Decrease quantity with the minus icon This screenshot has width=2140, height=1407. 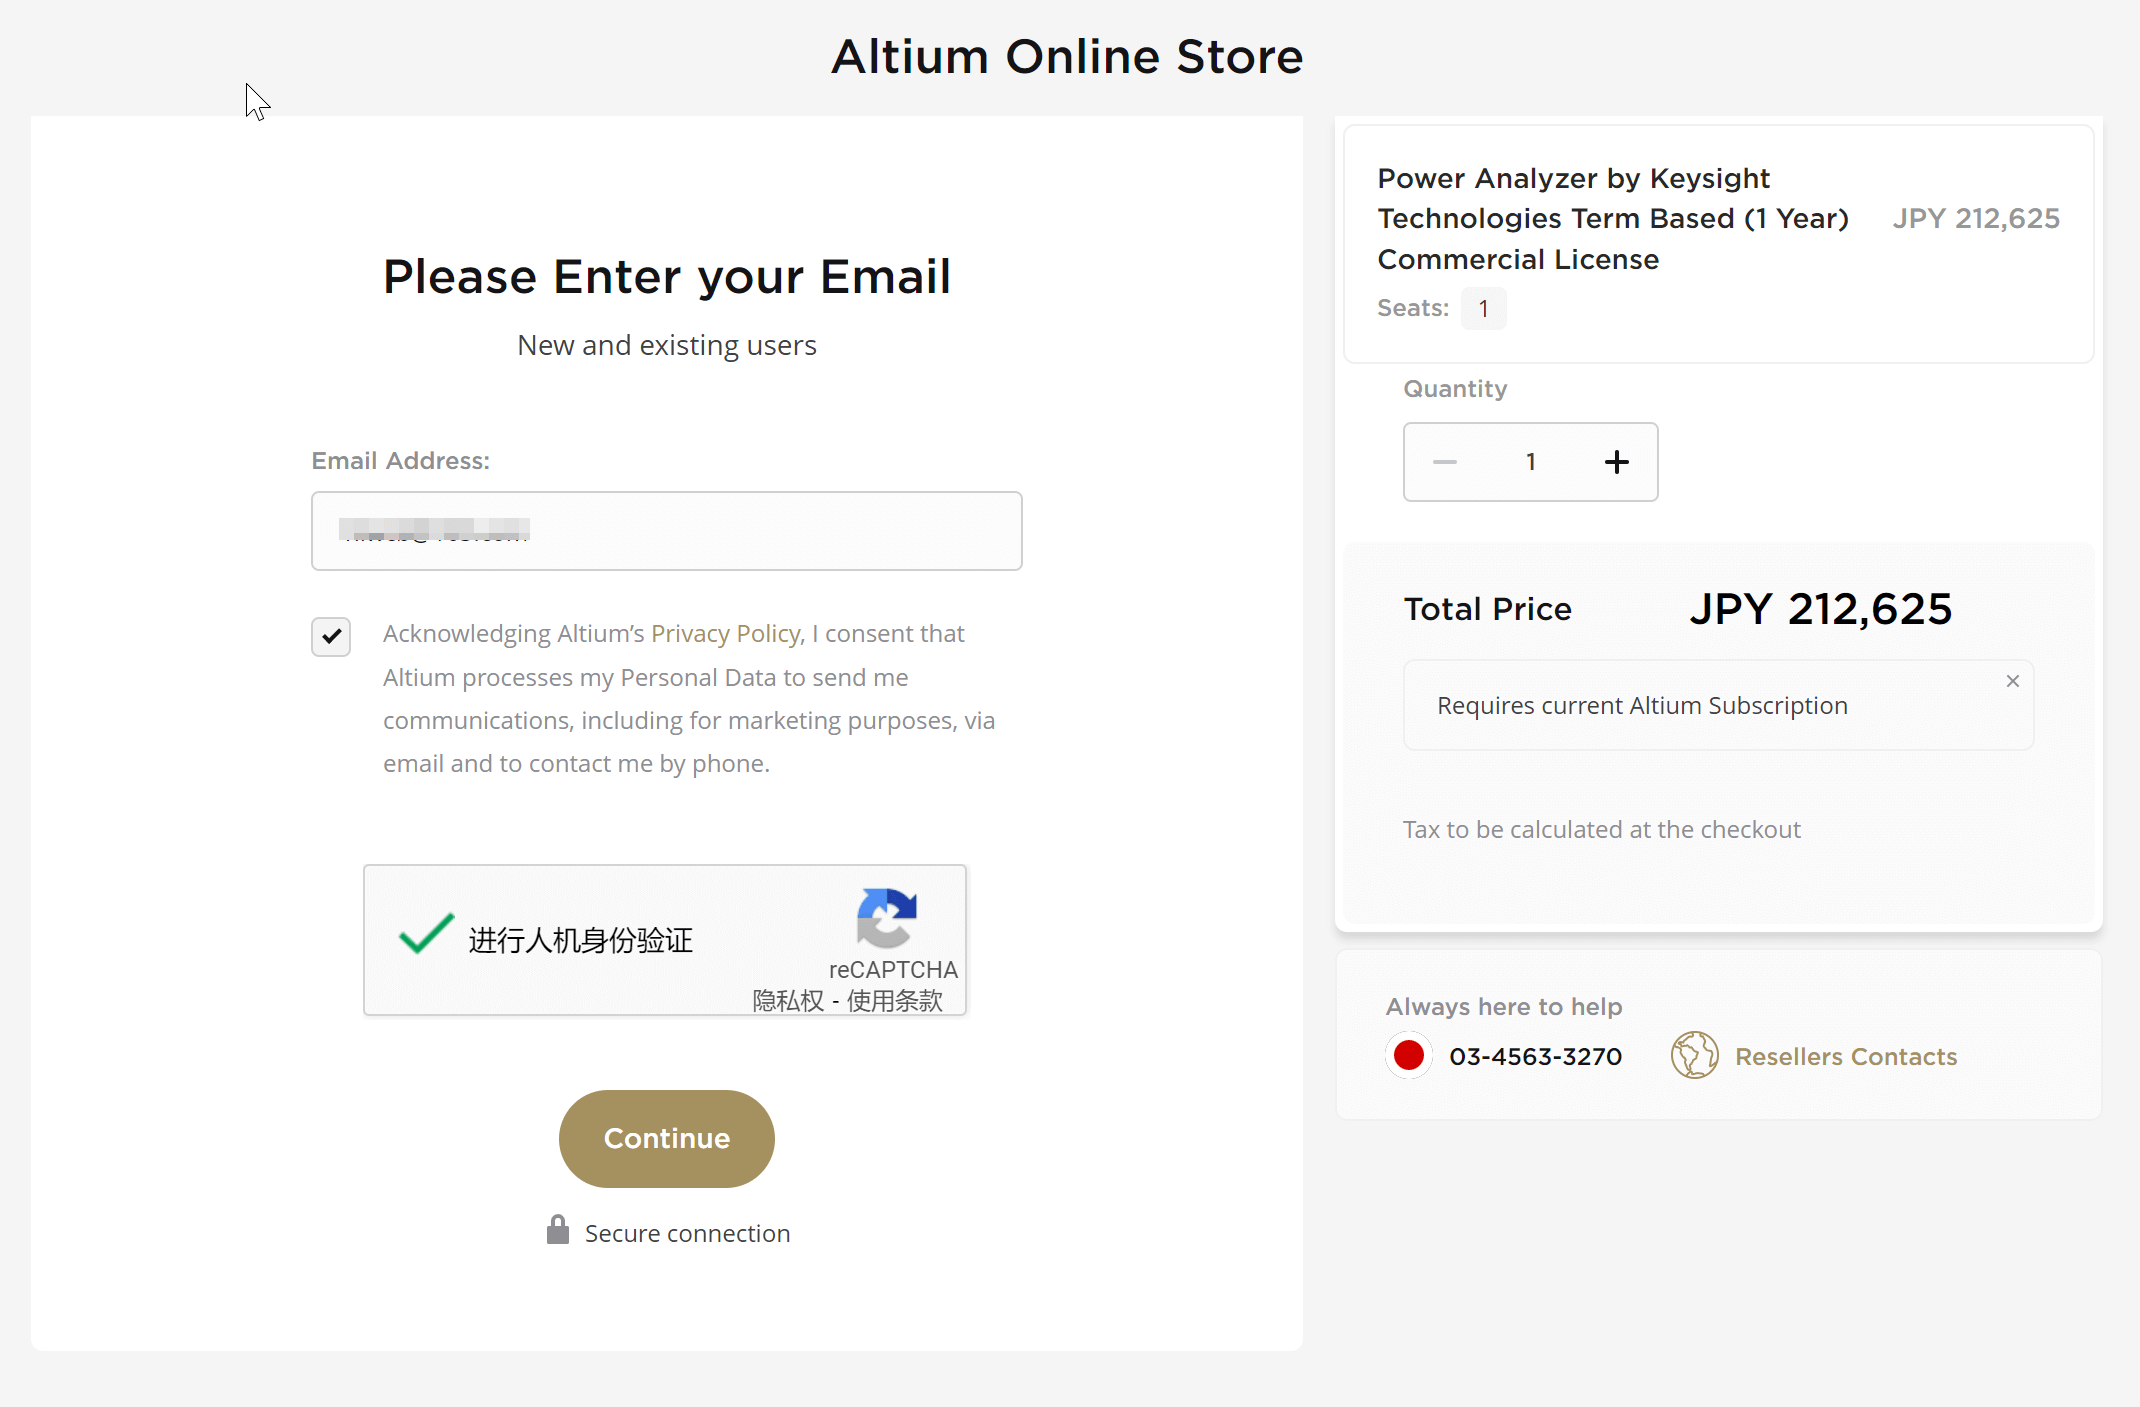tap(1445, 462)
